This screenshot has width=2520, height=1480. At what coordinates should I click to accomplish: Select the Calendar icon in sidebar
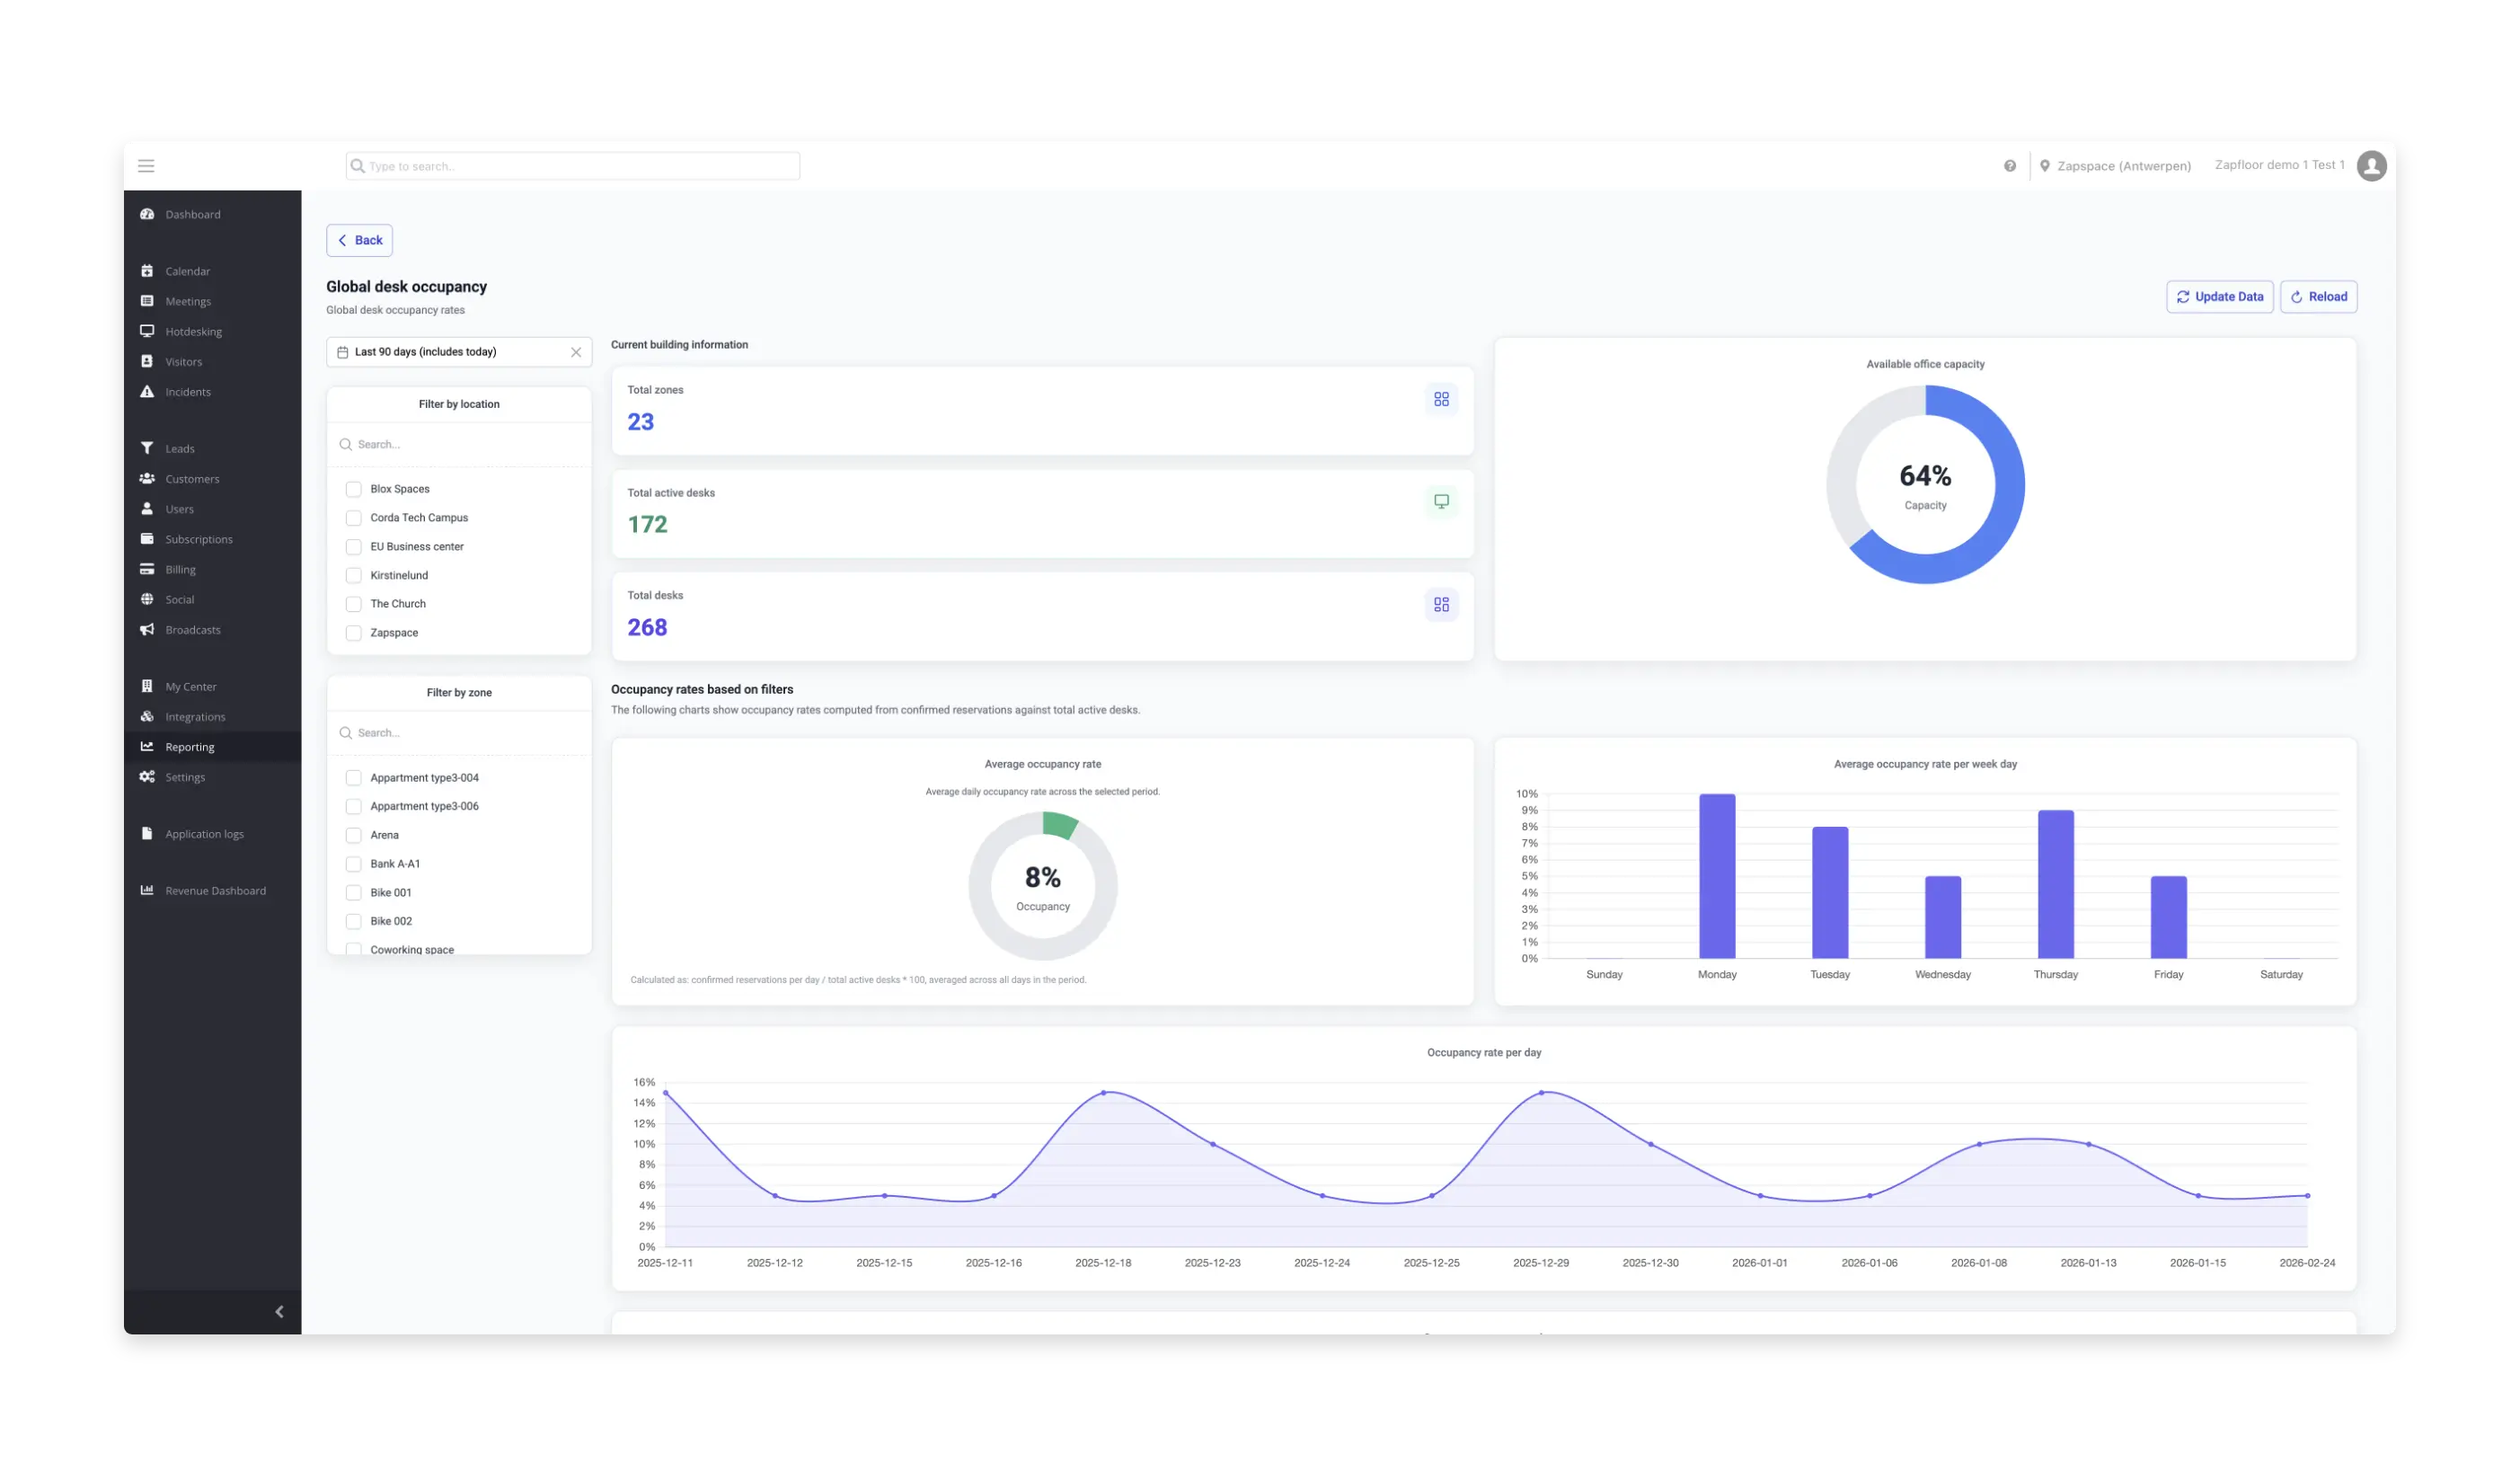[x=147, y=270]
